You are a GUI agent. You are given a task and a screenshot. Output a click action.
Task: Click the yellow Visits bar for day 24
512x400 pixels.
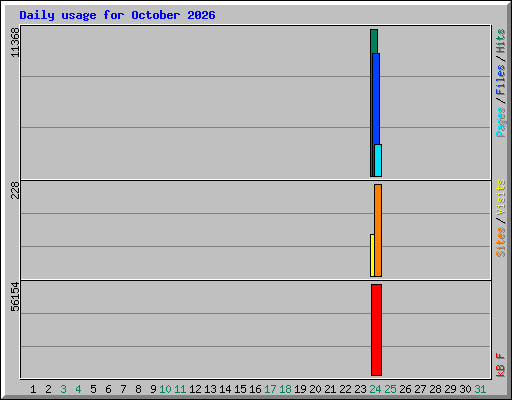point(372,255)
